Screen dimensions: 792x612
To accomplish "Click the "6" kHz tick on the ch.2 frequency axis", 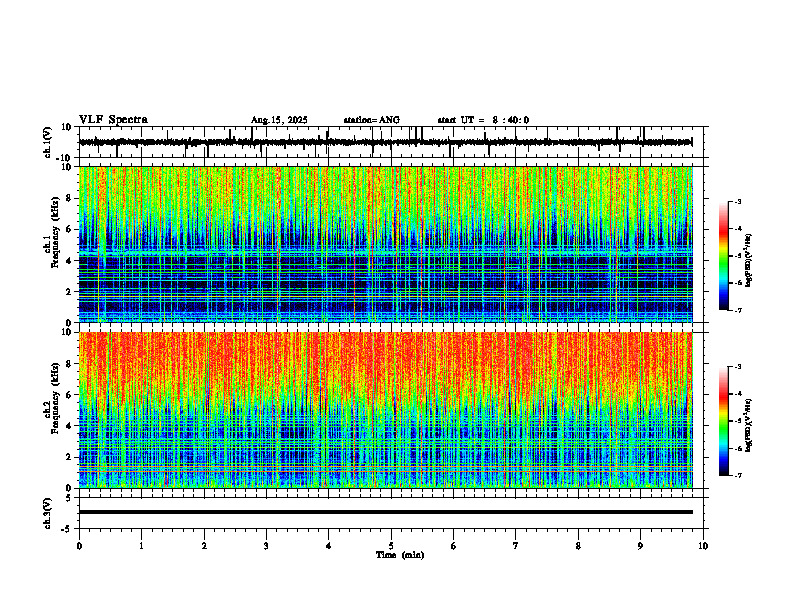I will 70,395.
